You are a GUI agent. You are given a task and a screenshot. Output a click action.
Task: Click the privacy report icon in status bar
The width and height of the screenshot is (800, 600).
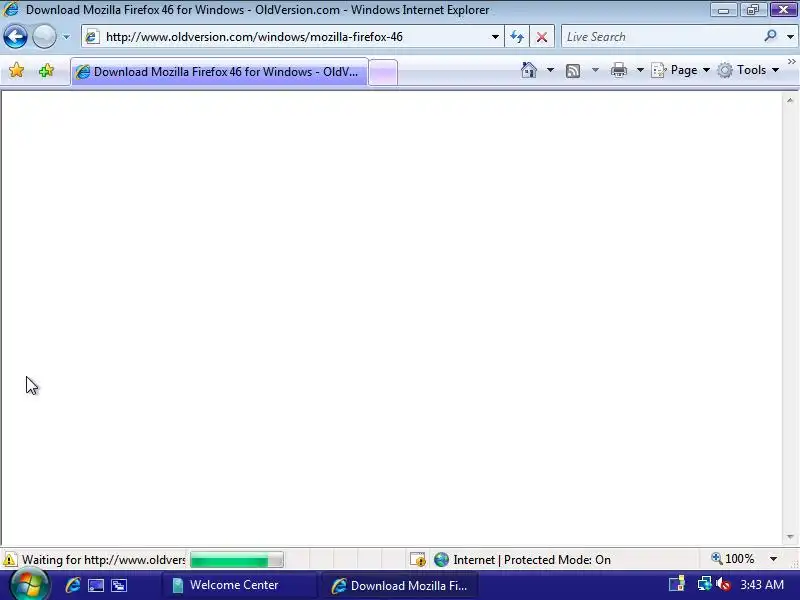(x=418, y=560)
